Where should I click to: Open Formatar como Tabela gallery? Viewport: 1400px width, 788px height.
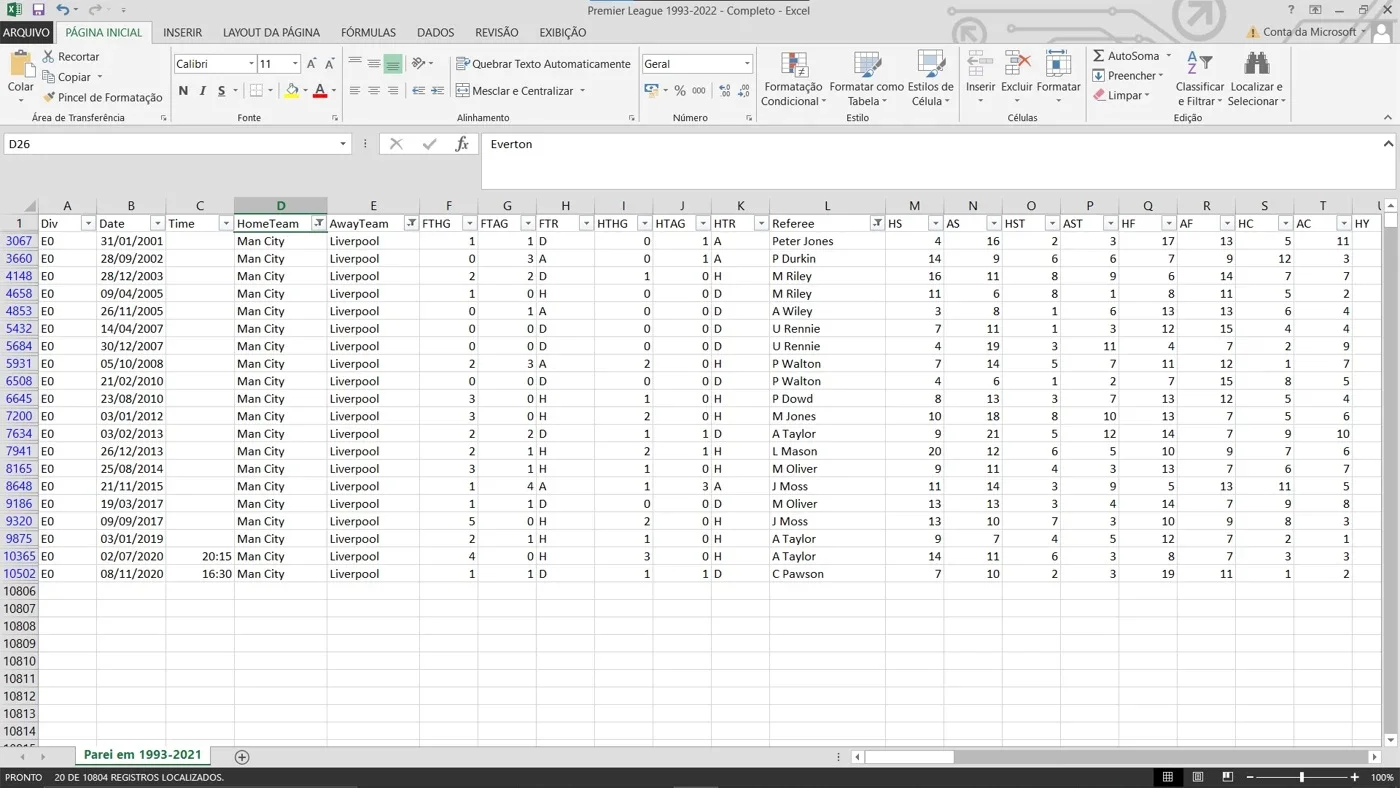(x=867, y=79)
